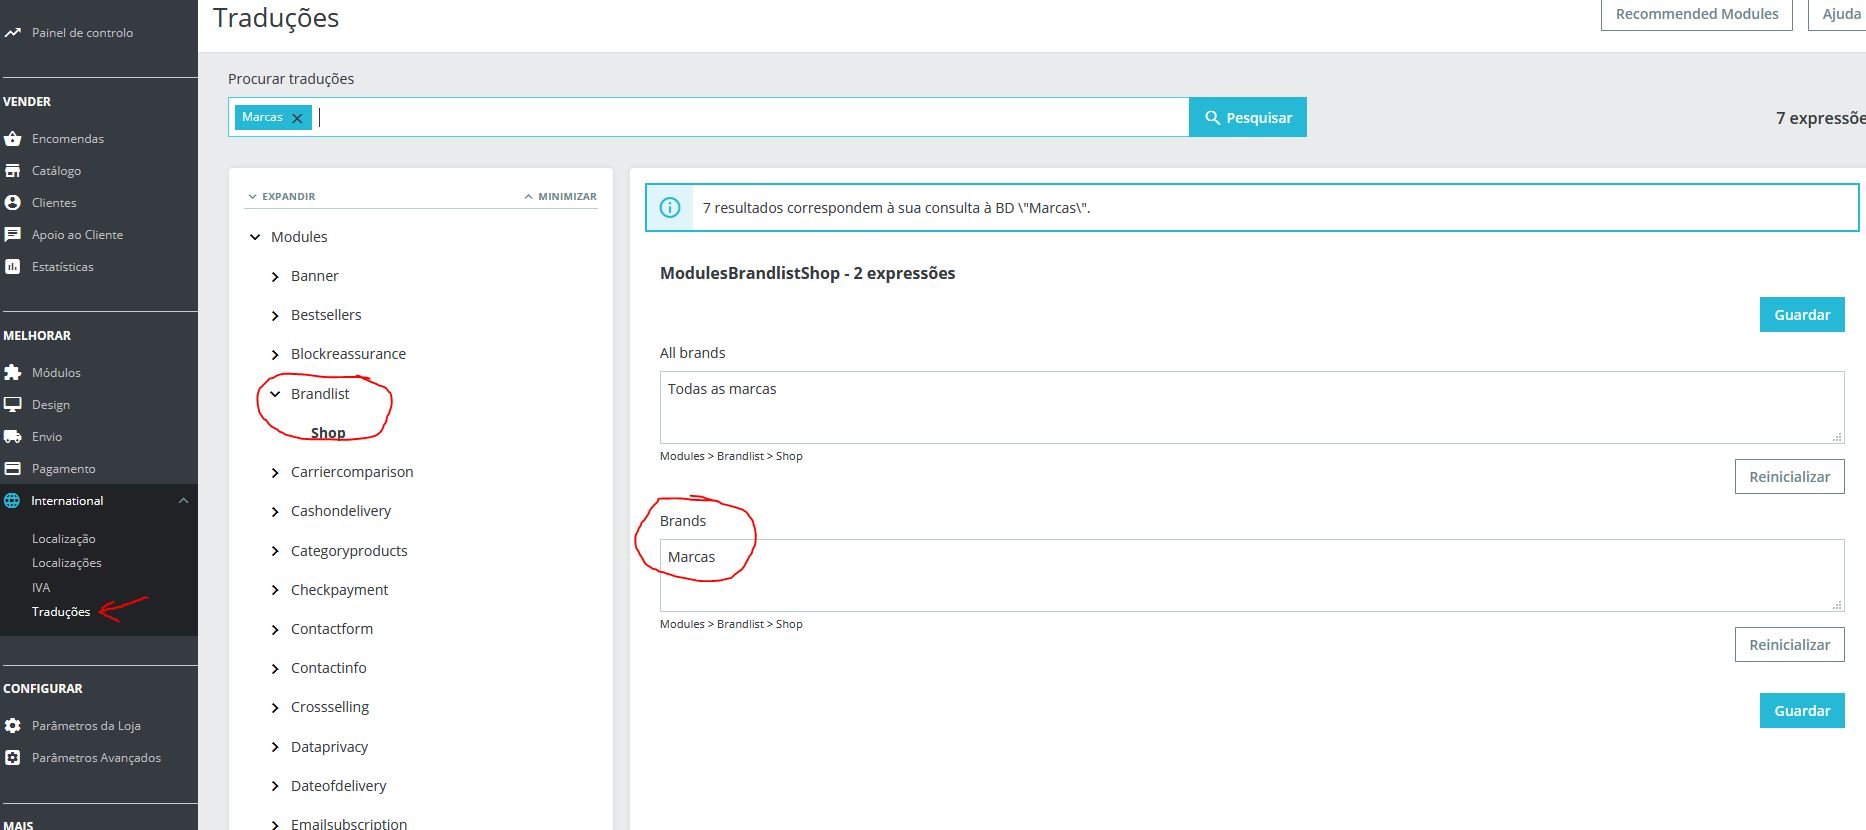Click the Design monitor icon
This screenshot has width=1866, height=830.
12,405
